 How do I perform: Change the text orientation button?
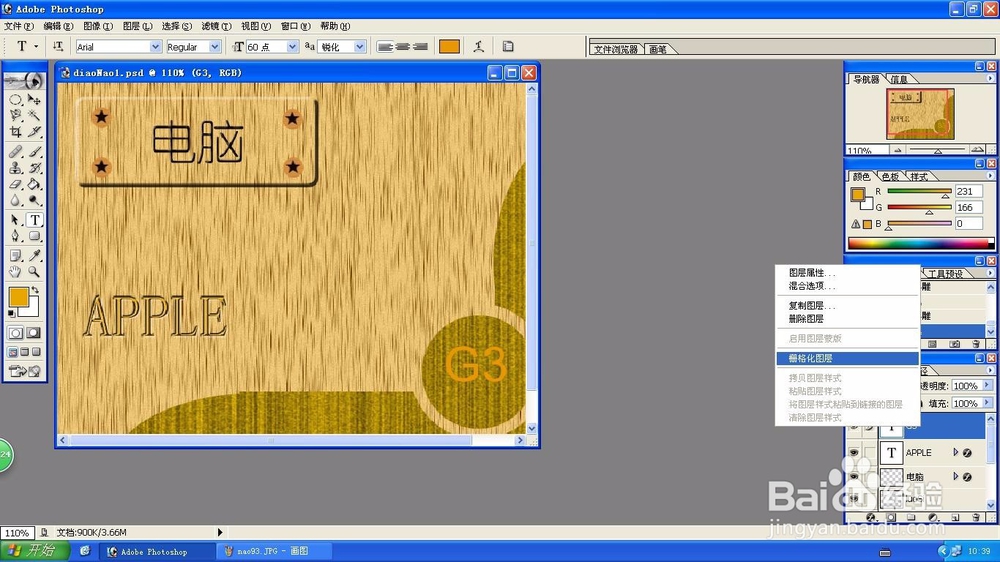(58, 47)
